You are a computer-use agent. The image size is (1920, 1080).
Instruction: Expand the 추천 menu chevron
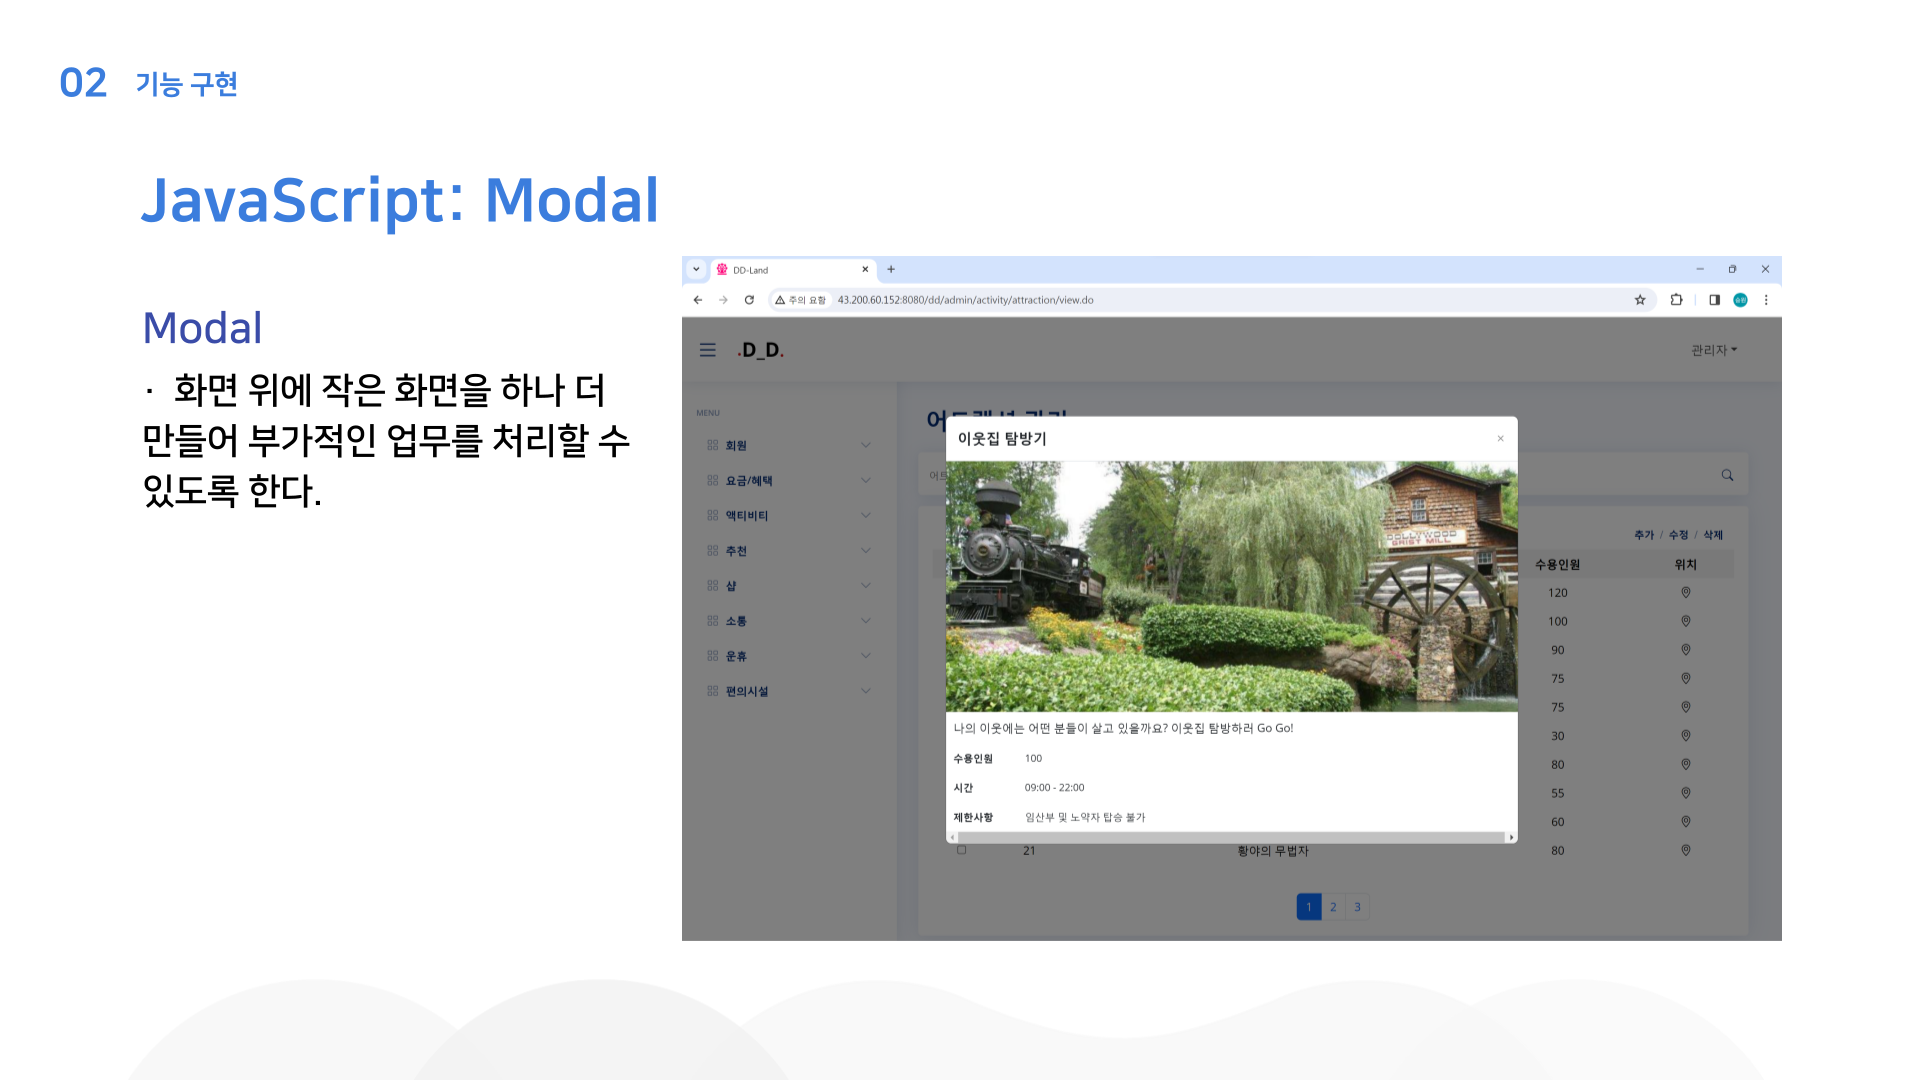[866, 550]
